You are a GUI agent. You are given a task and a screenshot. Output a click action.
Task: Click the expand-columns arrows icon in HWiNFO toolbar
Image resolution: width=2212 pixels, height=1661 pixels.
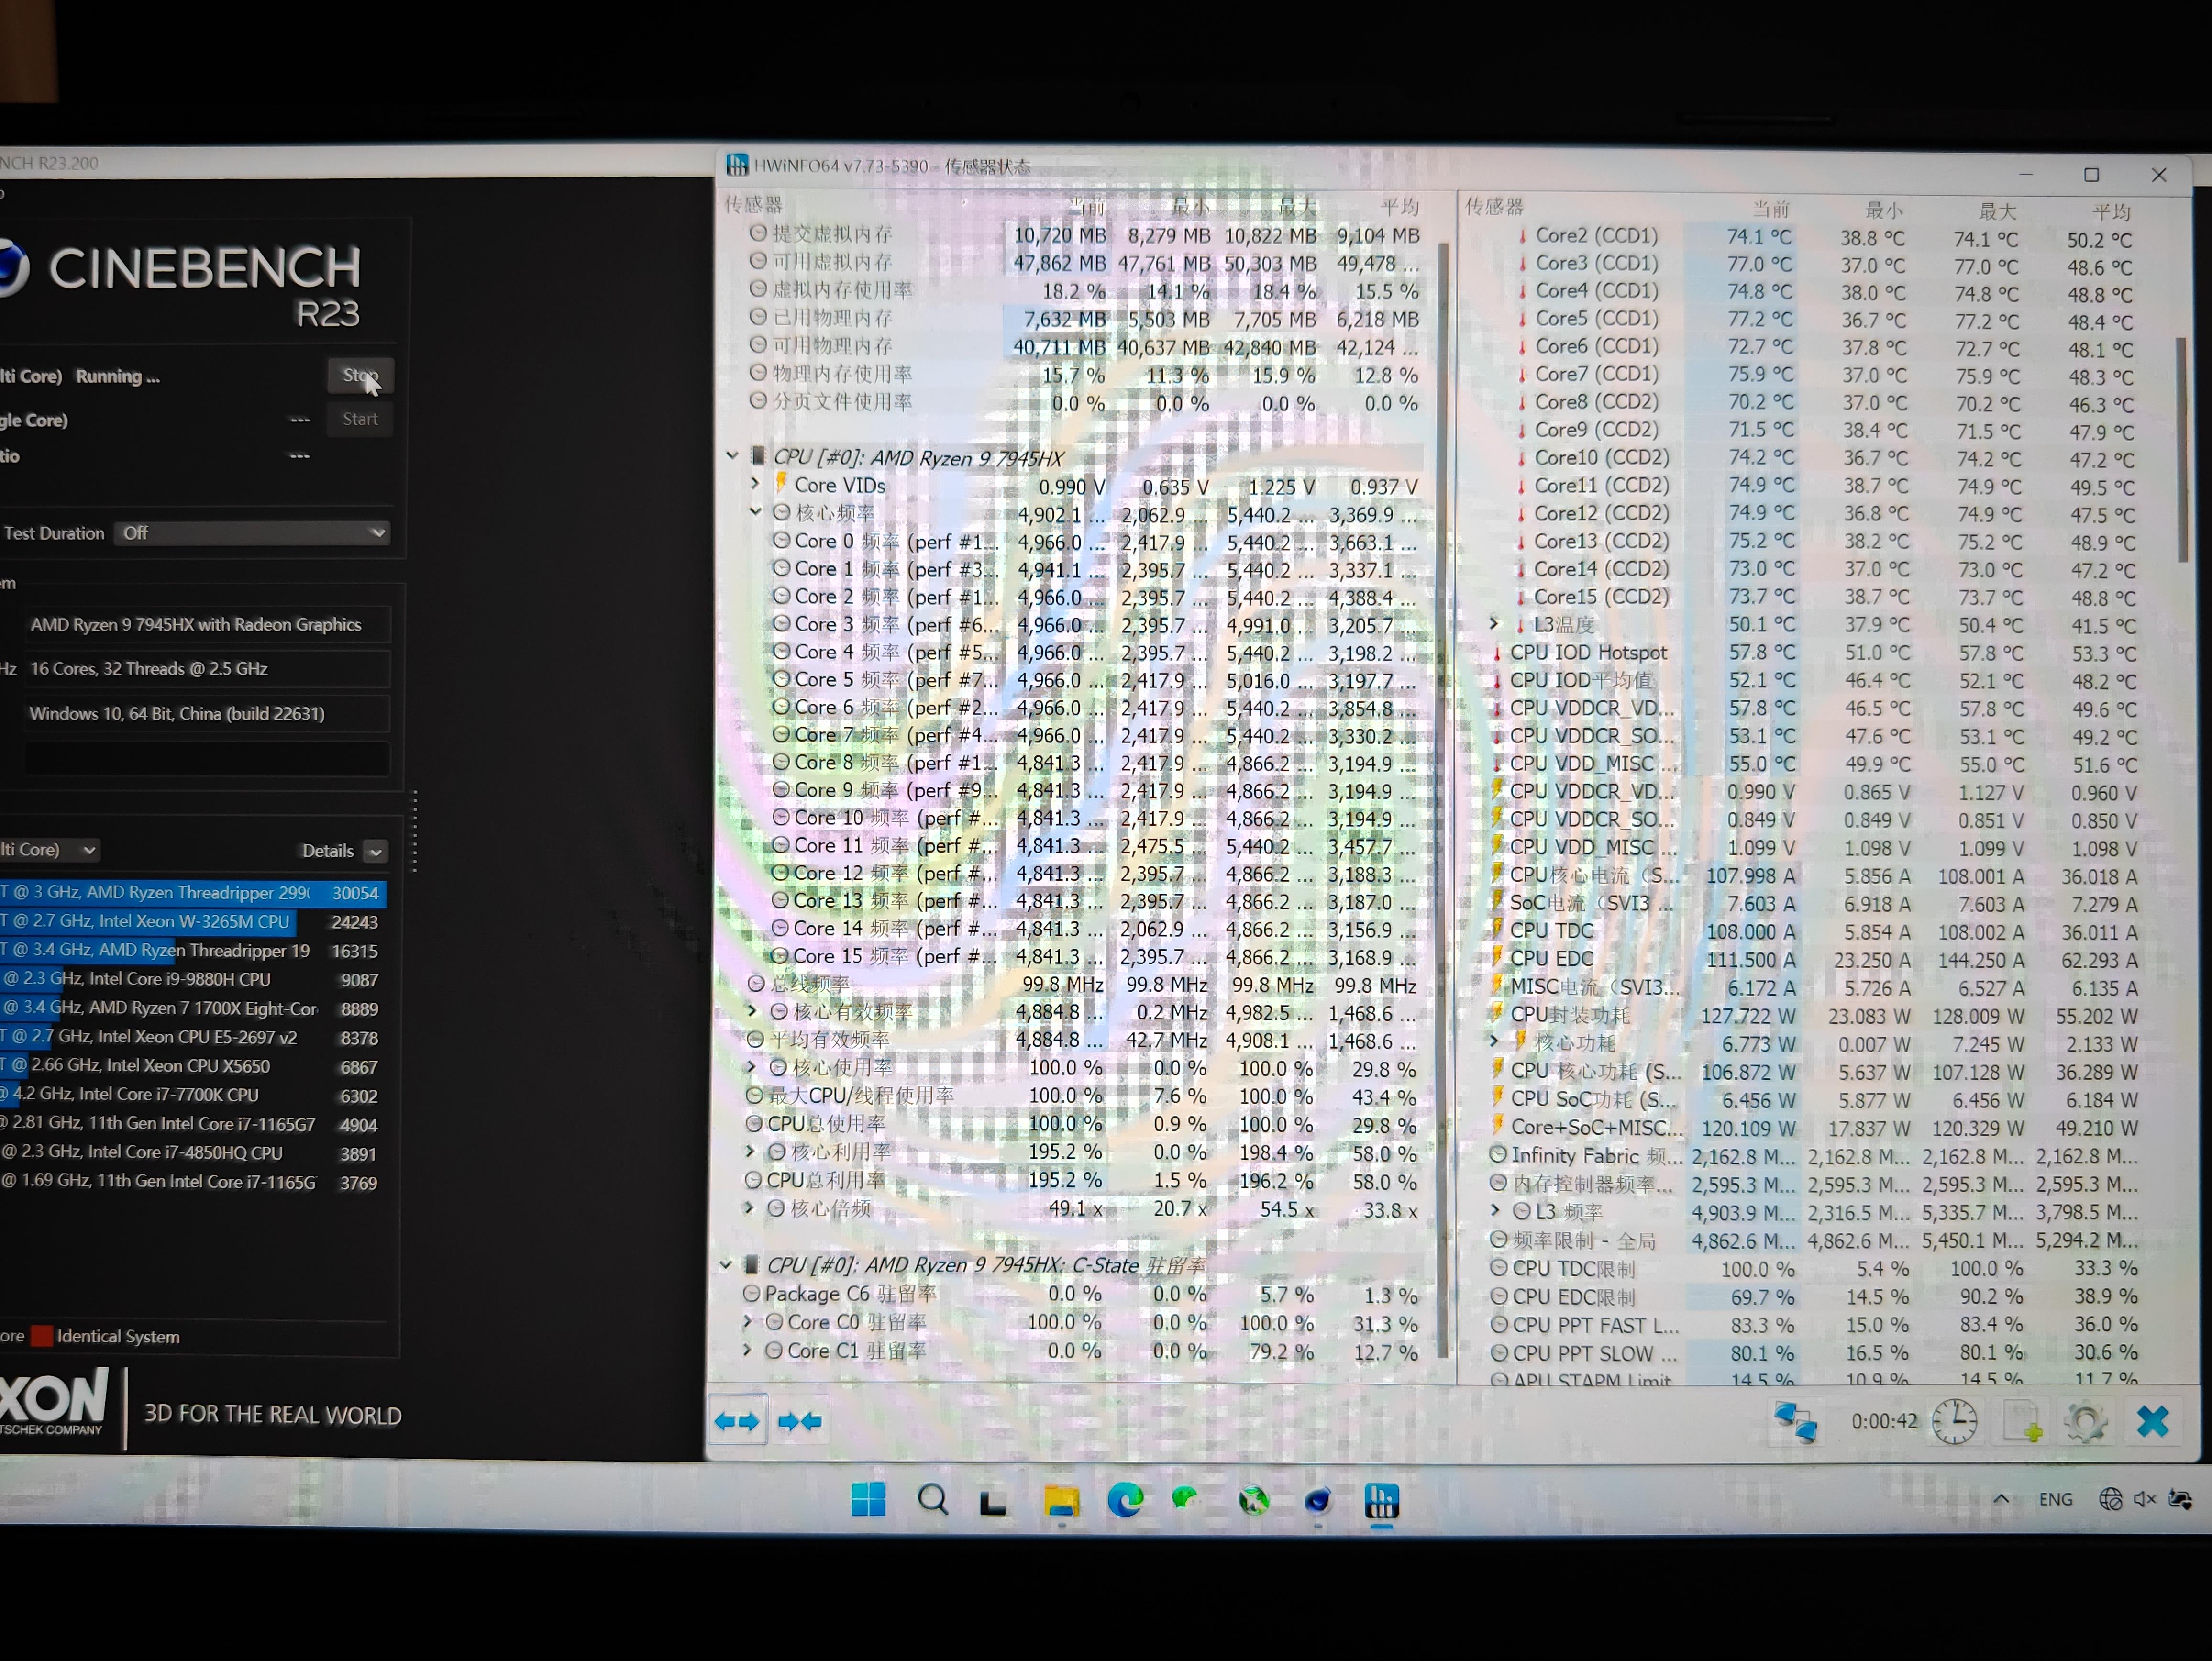737,1421
